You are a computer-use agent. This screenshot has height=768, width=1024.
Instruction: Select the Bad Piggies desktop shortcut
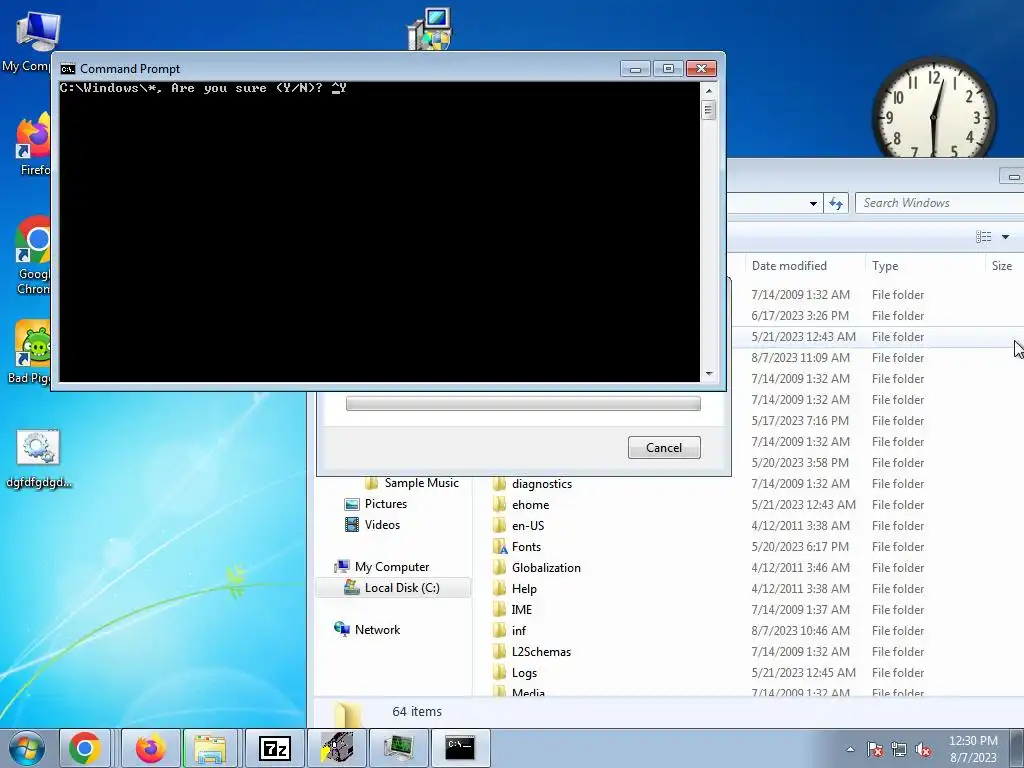pos(29,353)
